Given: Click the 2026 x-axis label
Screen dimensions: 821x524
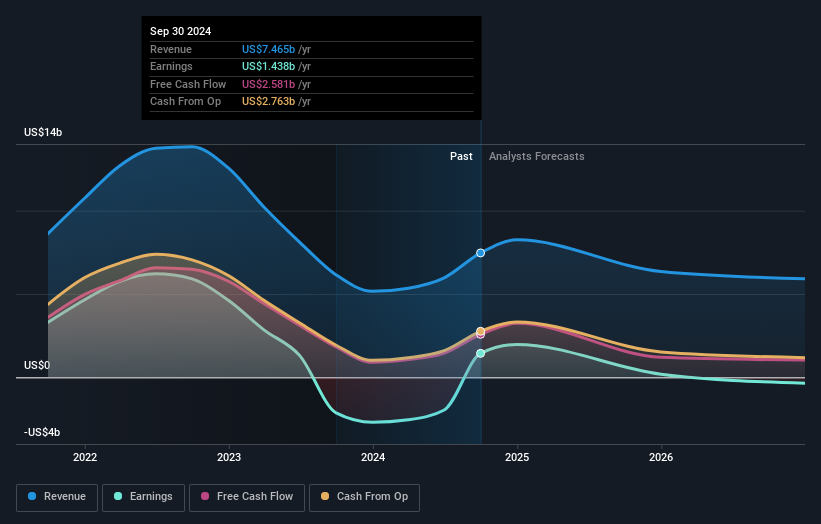Looking at the screenshot, I should click(661, 457).
